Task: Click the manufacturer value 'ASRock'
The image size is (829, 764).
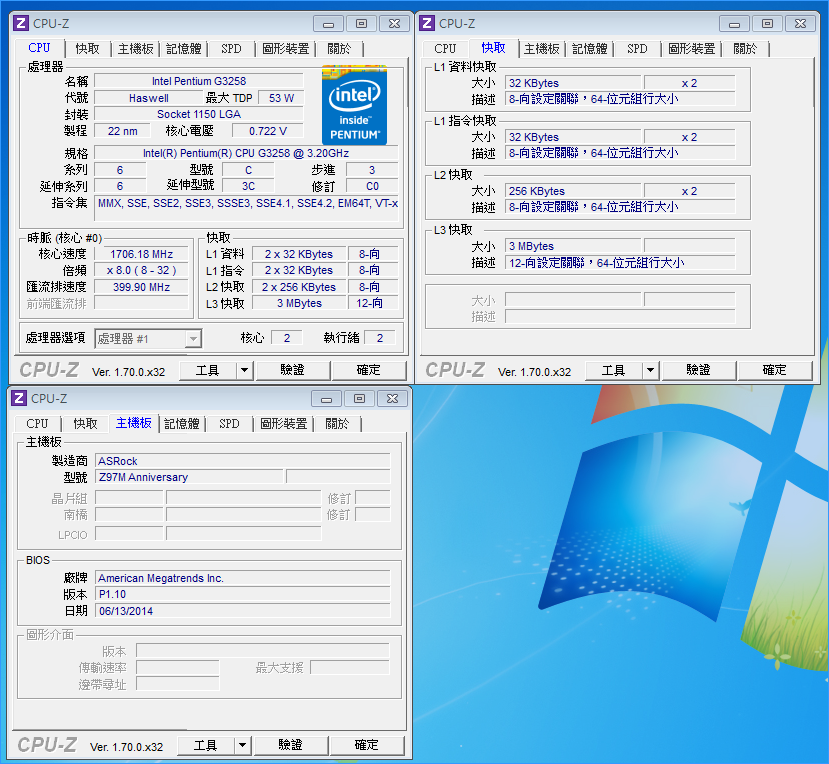Action: tap(243, 461)
